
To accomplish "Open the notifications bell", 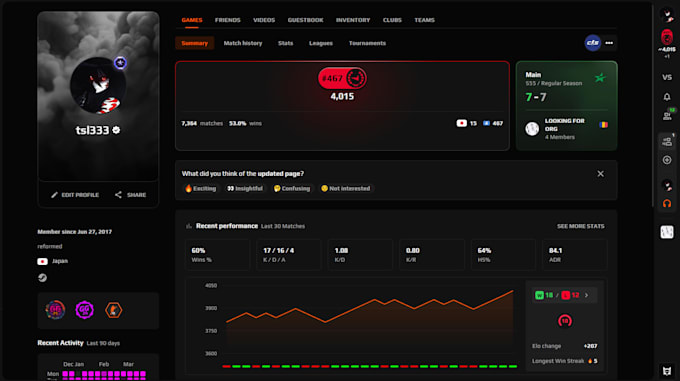I will [667, 97].
